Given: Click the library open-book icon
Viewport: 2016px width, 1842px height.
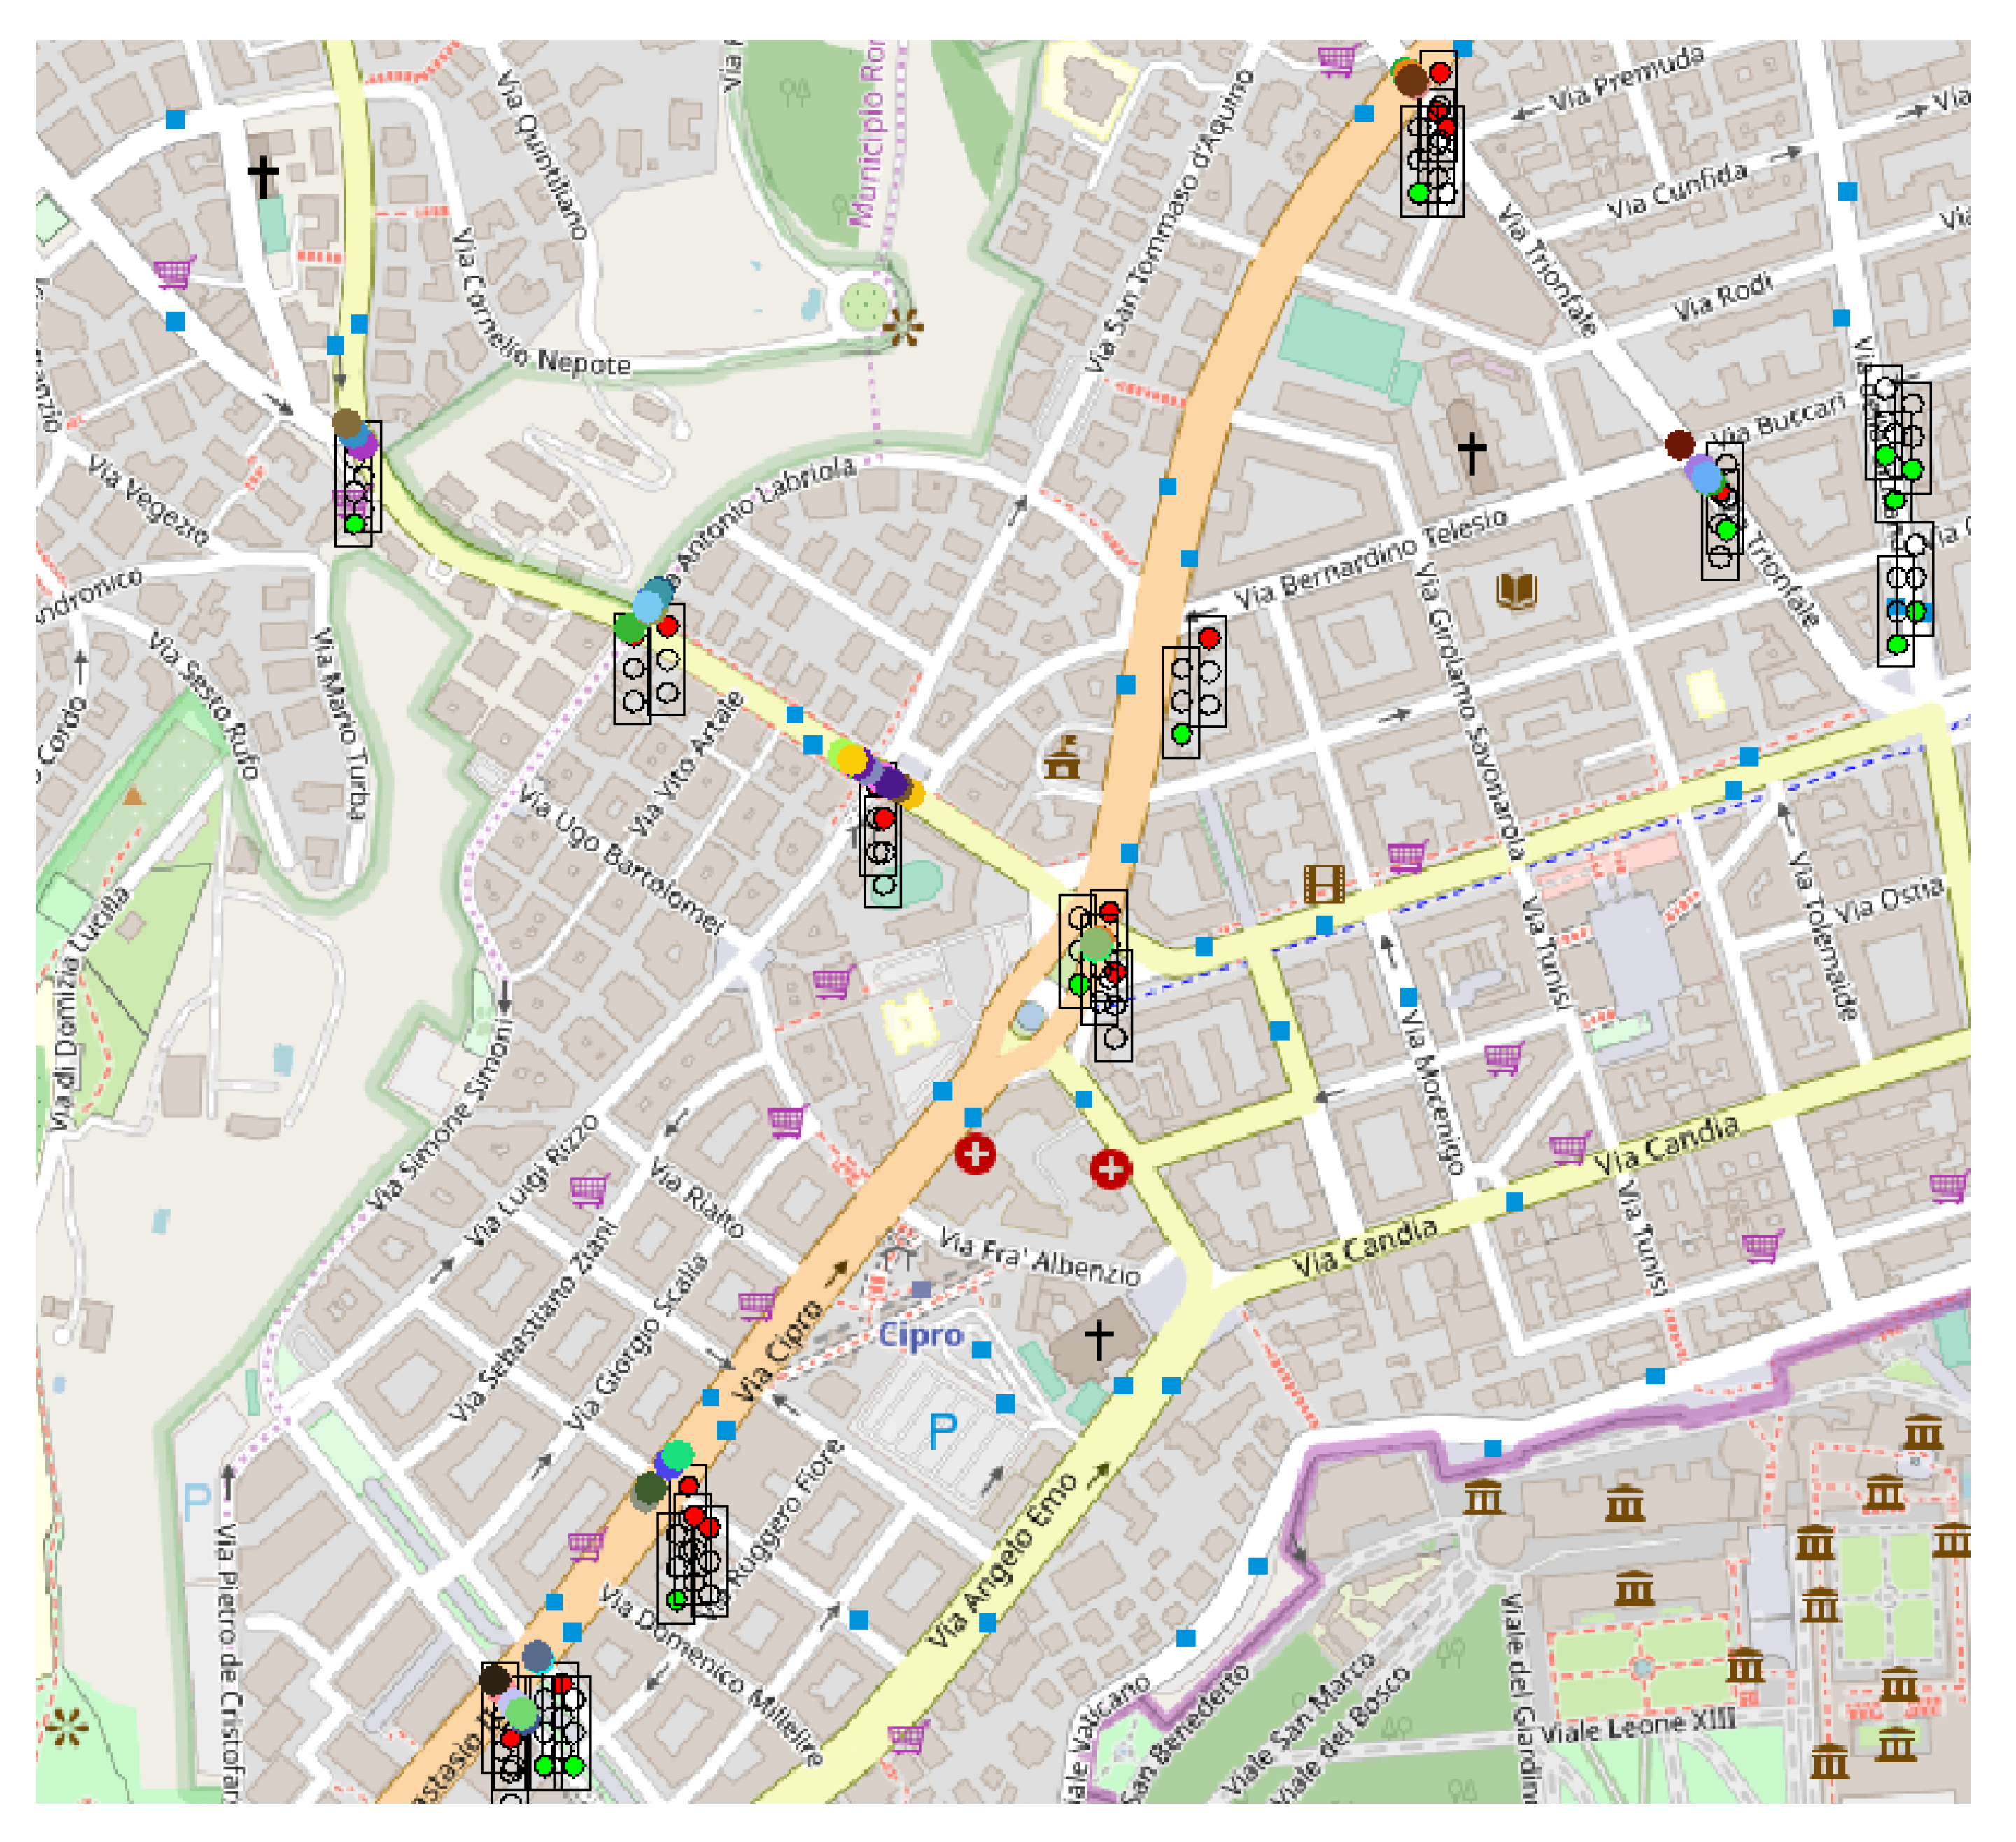Looking at the screenshot, I should point(1516,591).
